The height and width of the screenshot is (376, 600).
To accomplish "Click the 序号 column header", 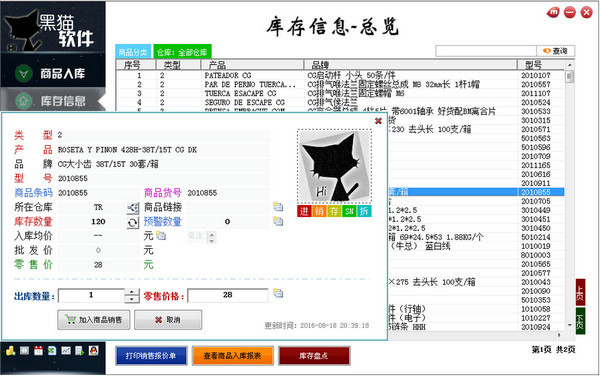I will [x=136, y=65].
